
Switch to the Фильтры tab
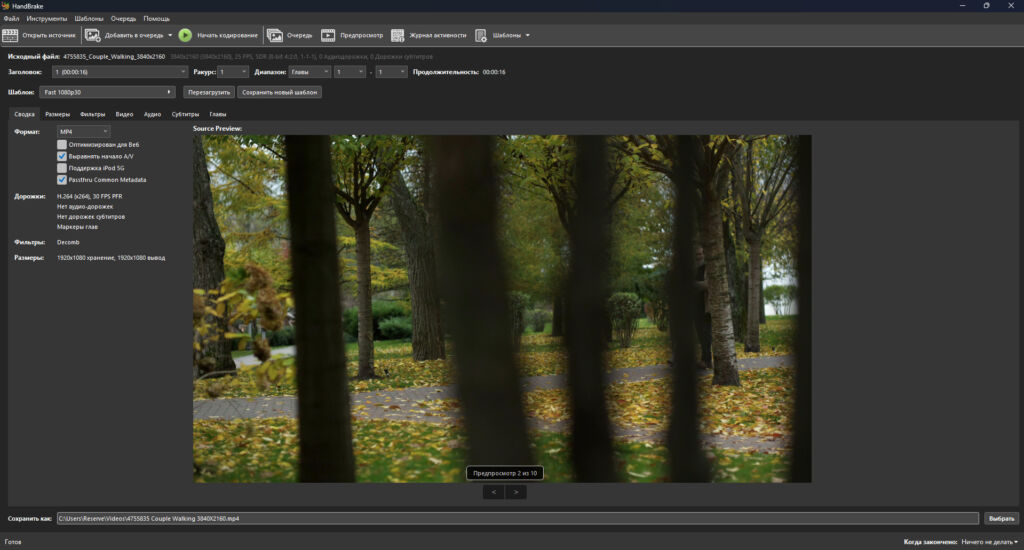(x=93, y=114)
